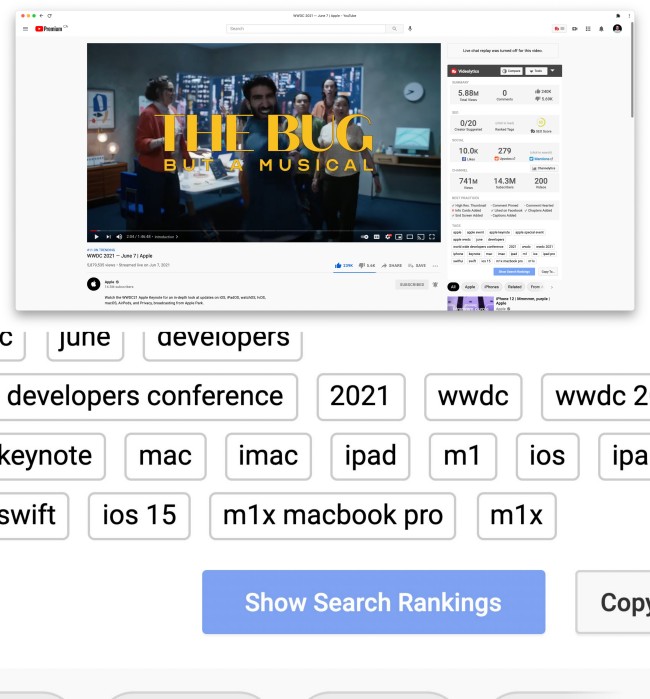The image size is (650, 699).
Task: Open more actions ellipsis below the video
Action: click(x=436, y=266)
